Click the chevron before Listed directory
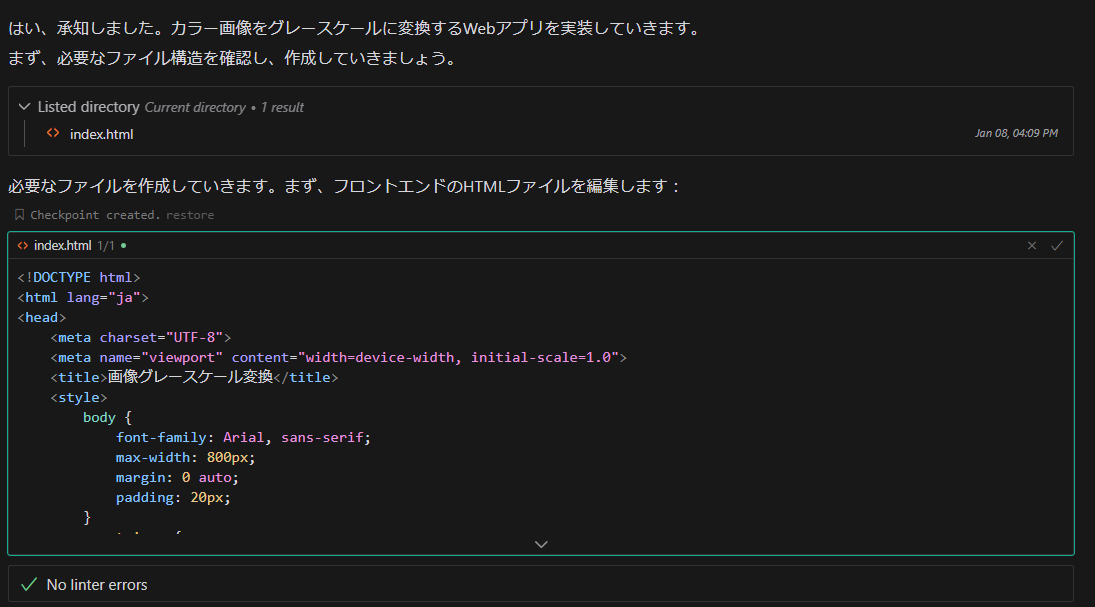This screenshot has width=1095, height=607. [x=25, y=107]
